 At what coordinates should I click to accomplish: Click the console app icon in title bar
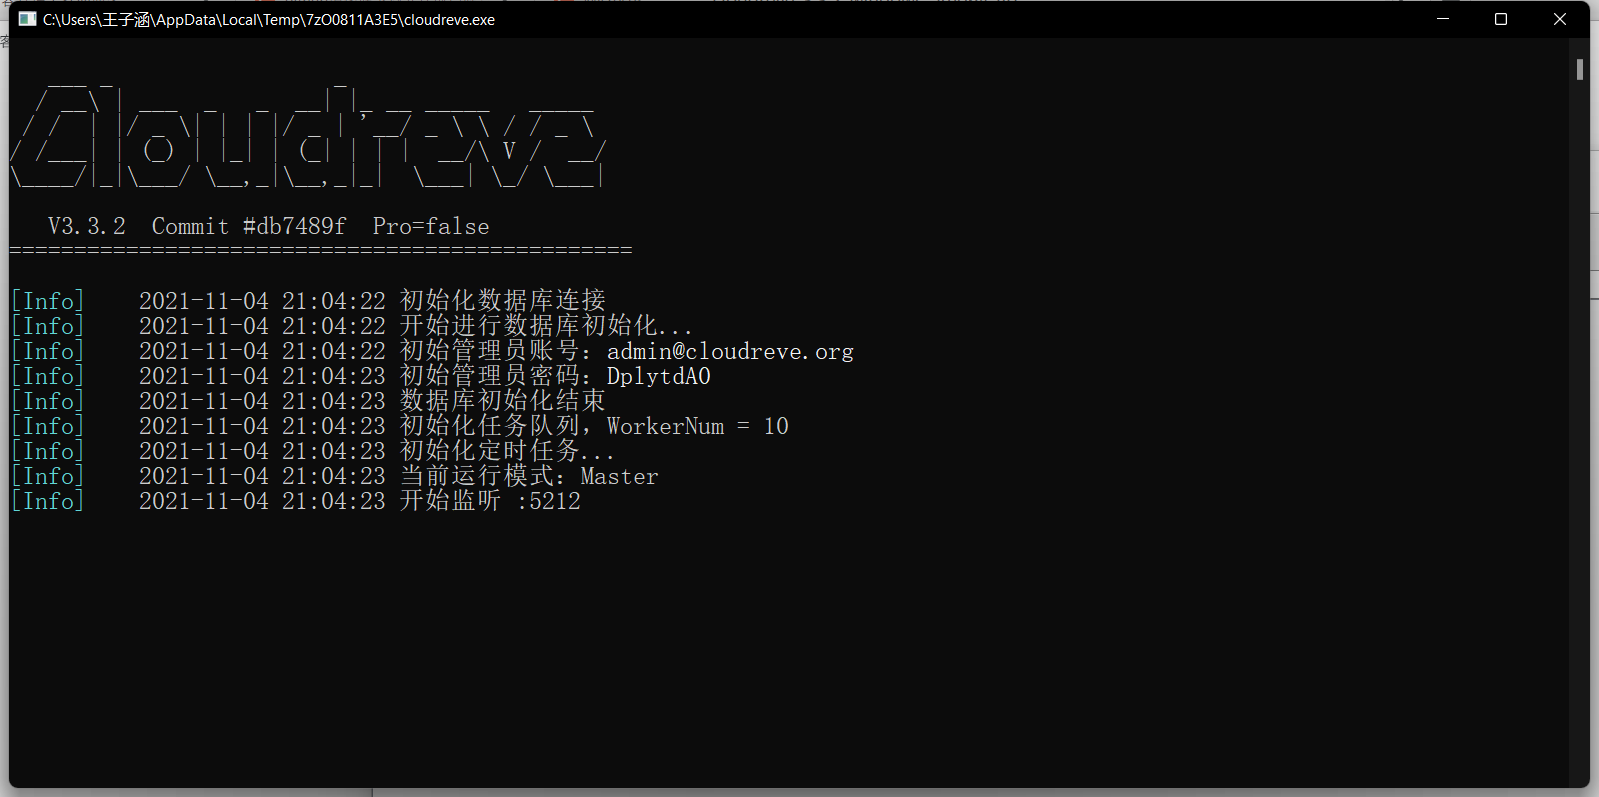(27, 19)
